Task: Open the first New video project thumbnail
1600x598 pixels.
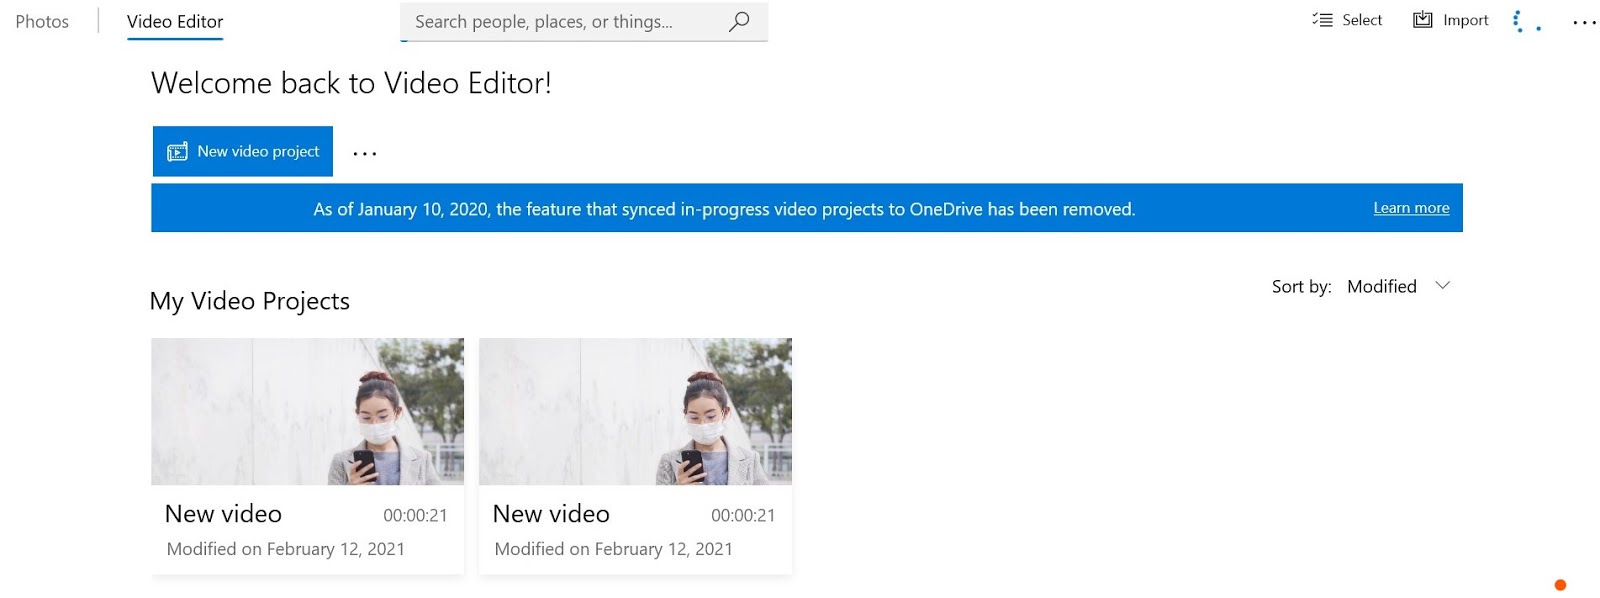Action: click(x=308, y=411)
